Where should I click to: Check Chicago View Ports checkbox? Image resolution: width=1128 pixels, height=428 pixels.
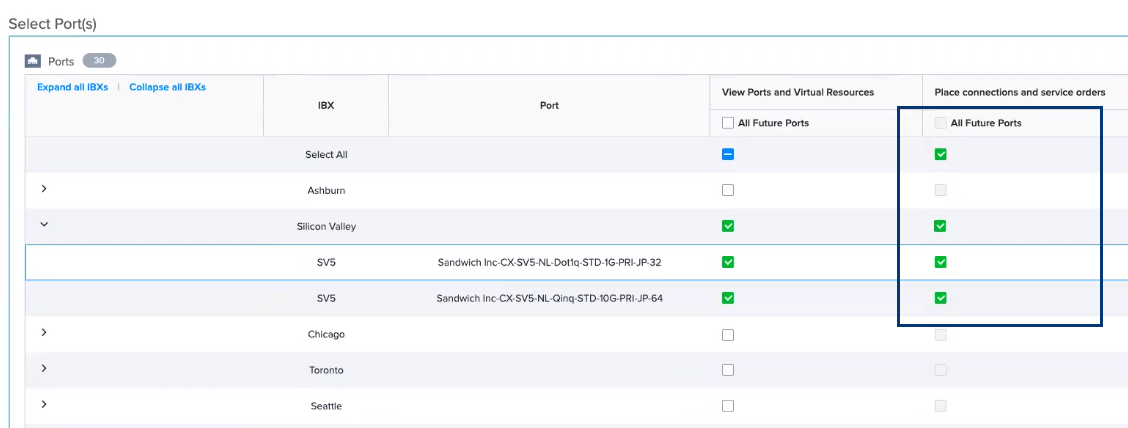click(728, 334)
